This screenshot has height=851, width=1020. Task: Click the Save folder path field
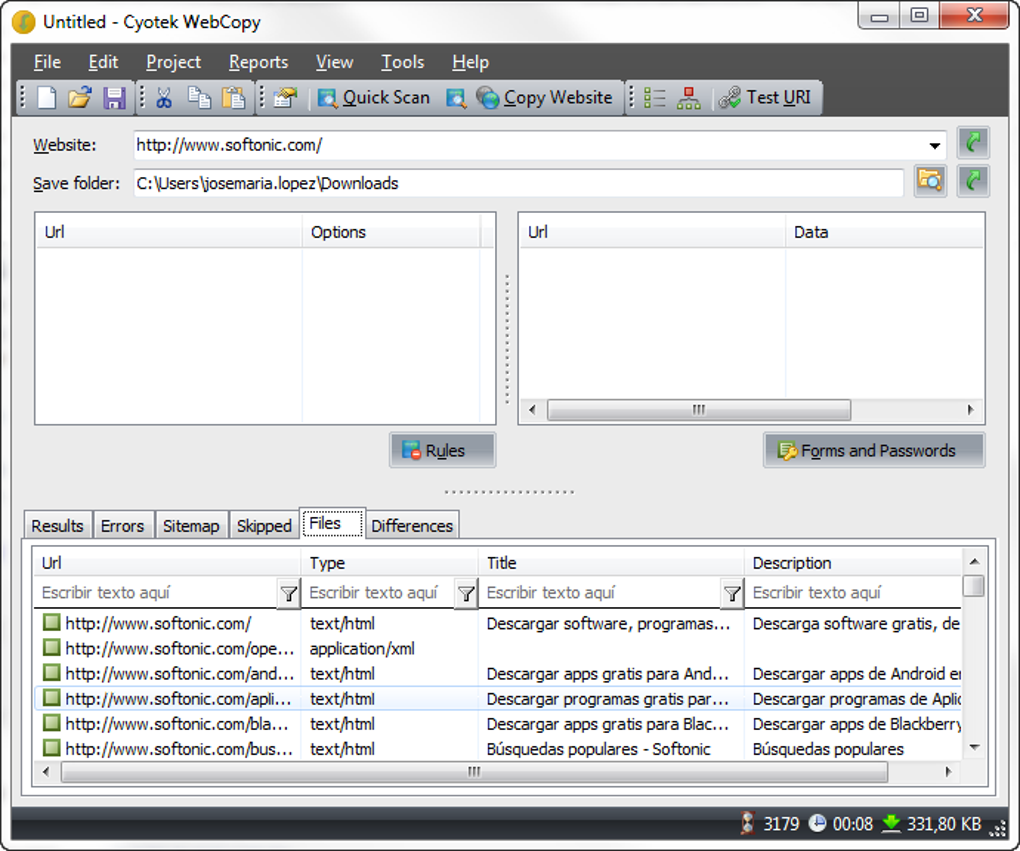coord(518,183)
